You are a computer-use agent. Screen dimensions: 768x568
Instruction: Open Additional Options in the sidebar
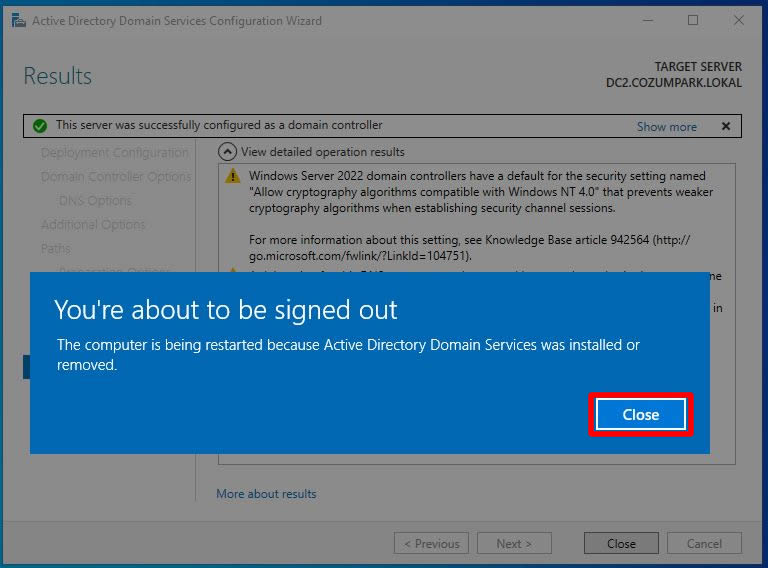pyautogui.click(x=93, y=225)
